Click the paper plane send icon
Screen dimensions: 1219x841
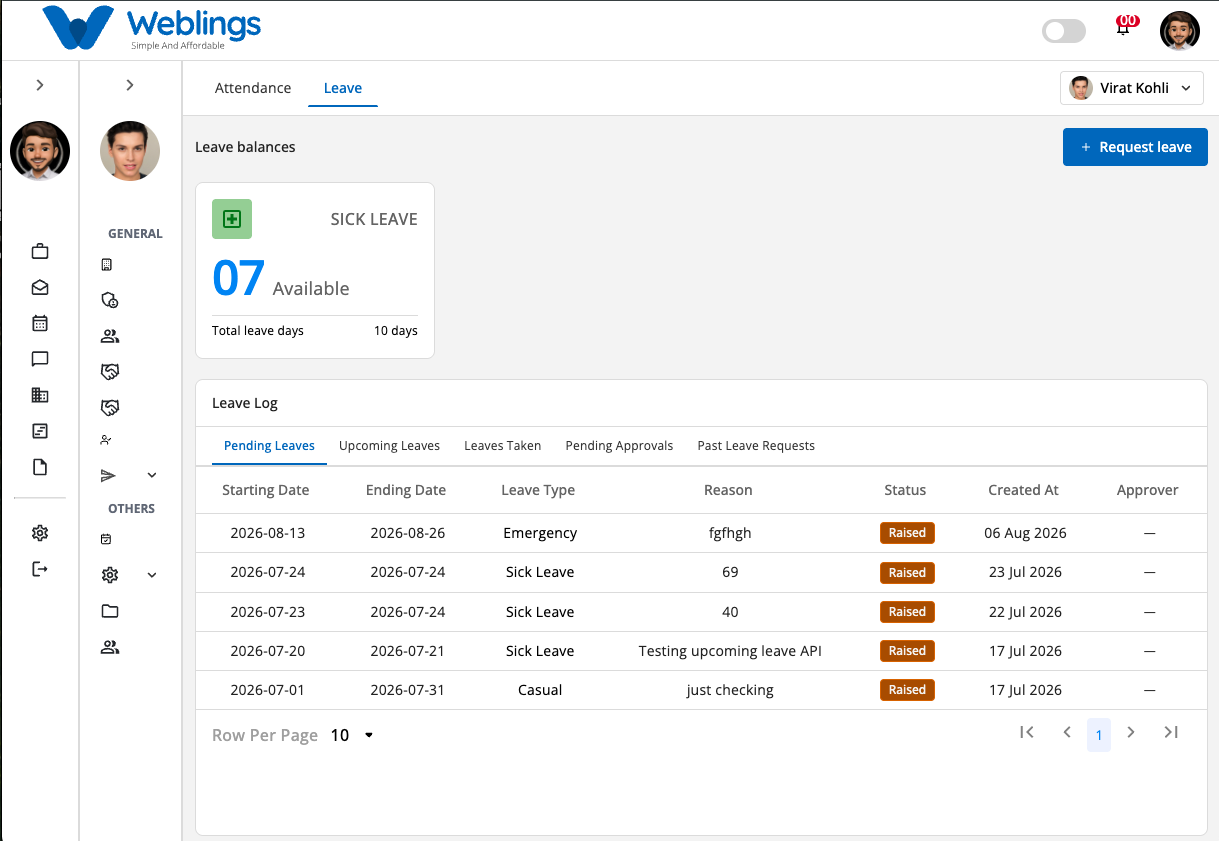pos(109,476)
